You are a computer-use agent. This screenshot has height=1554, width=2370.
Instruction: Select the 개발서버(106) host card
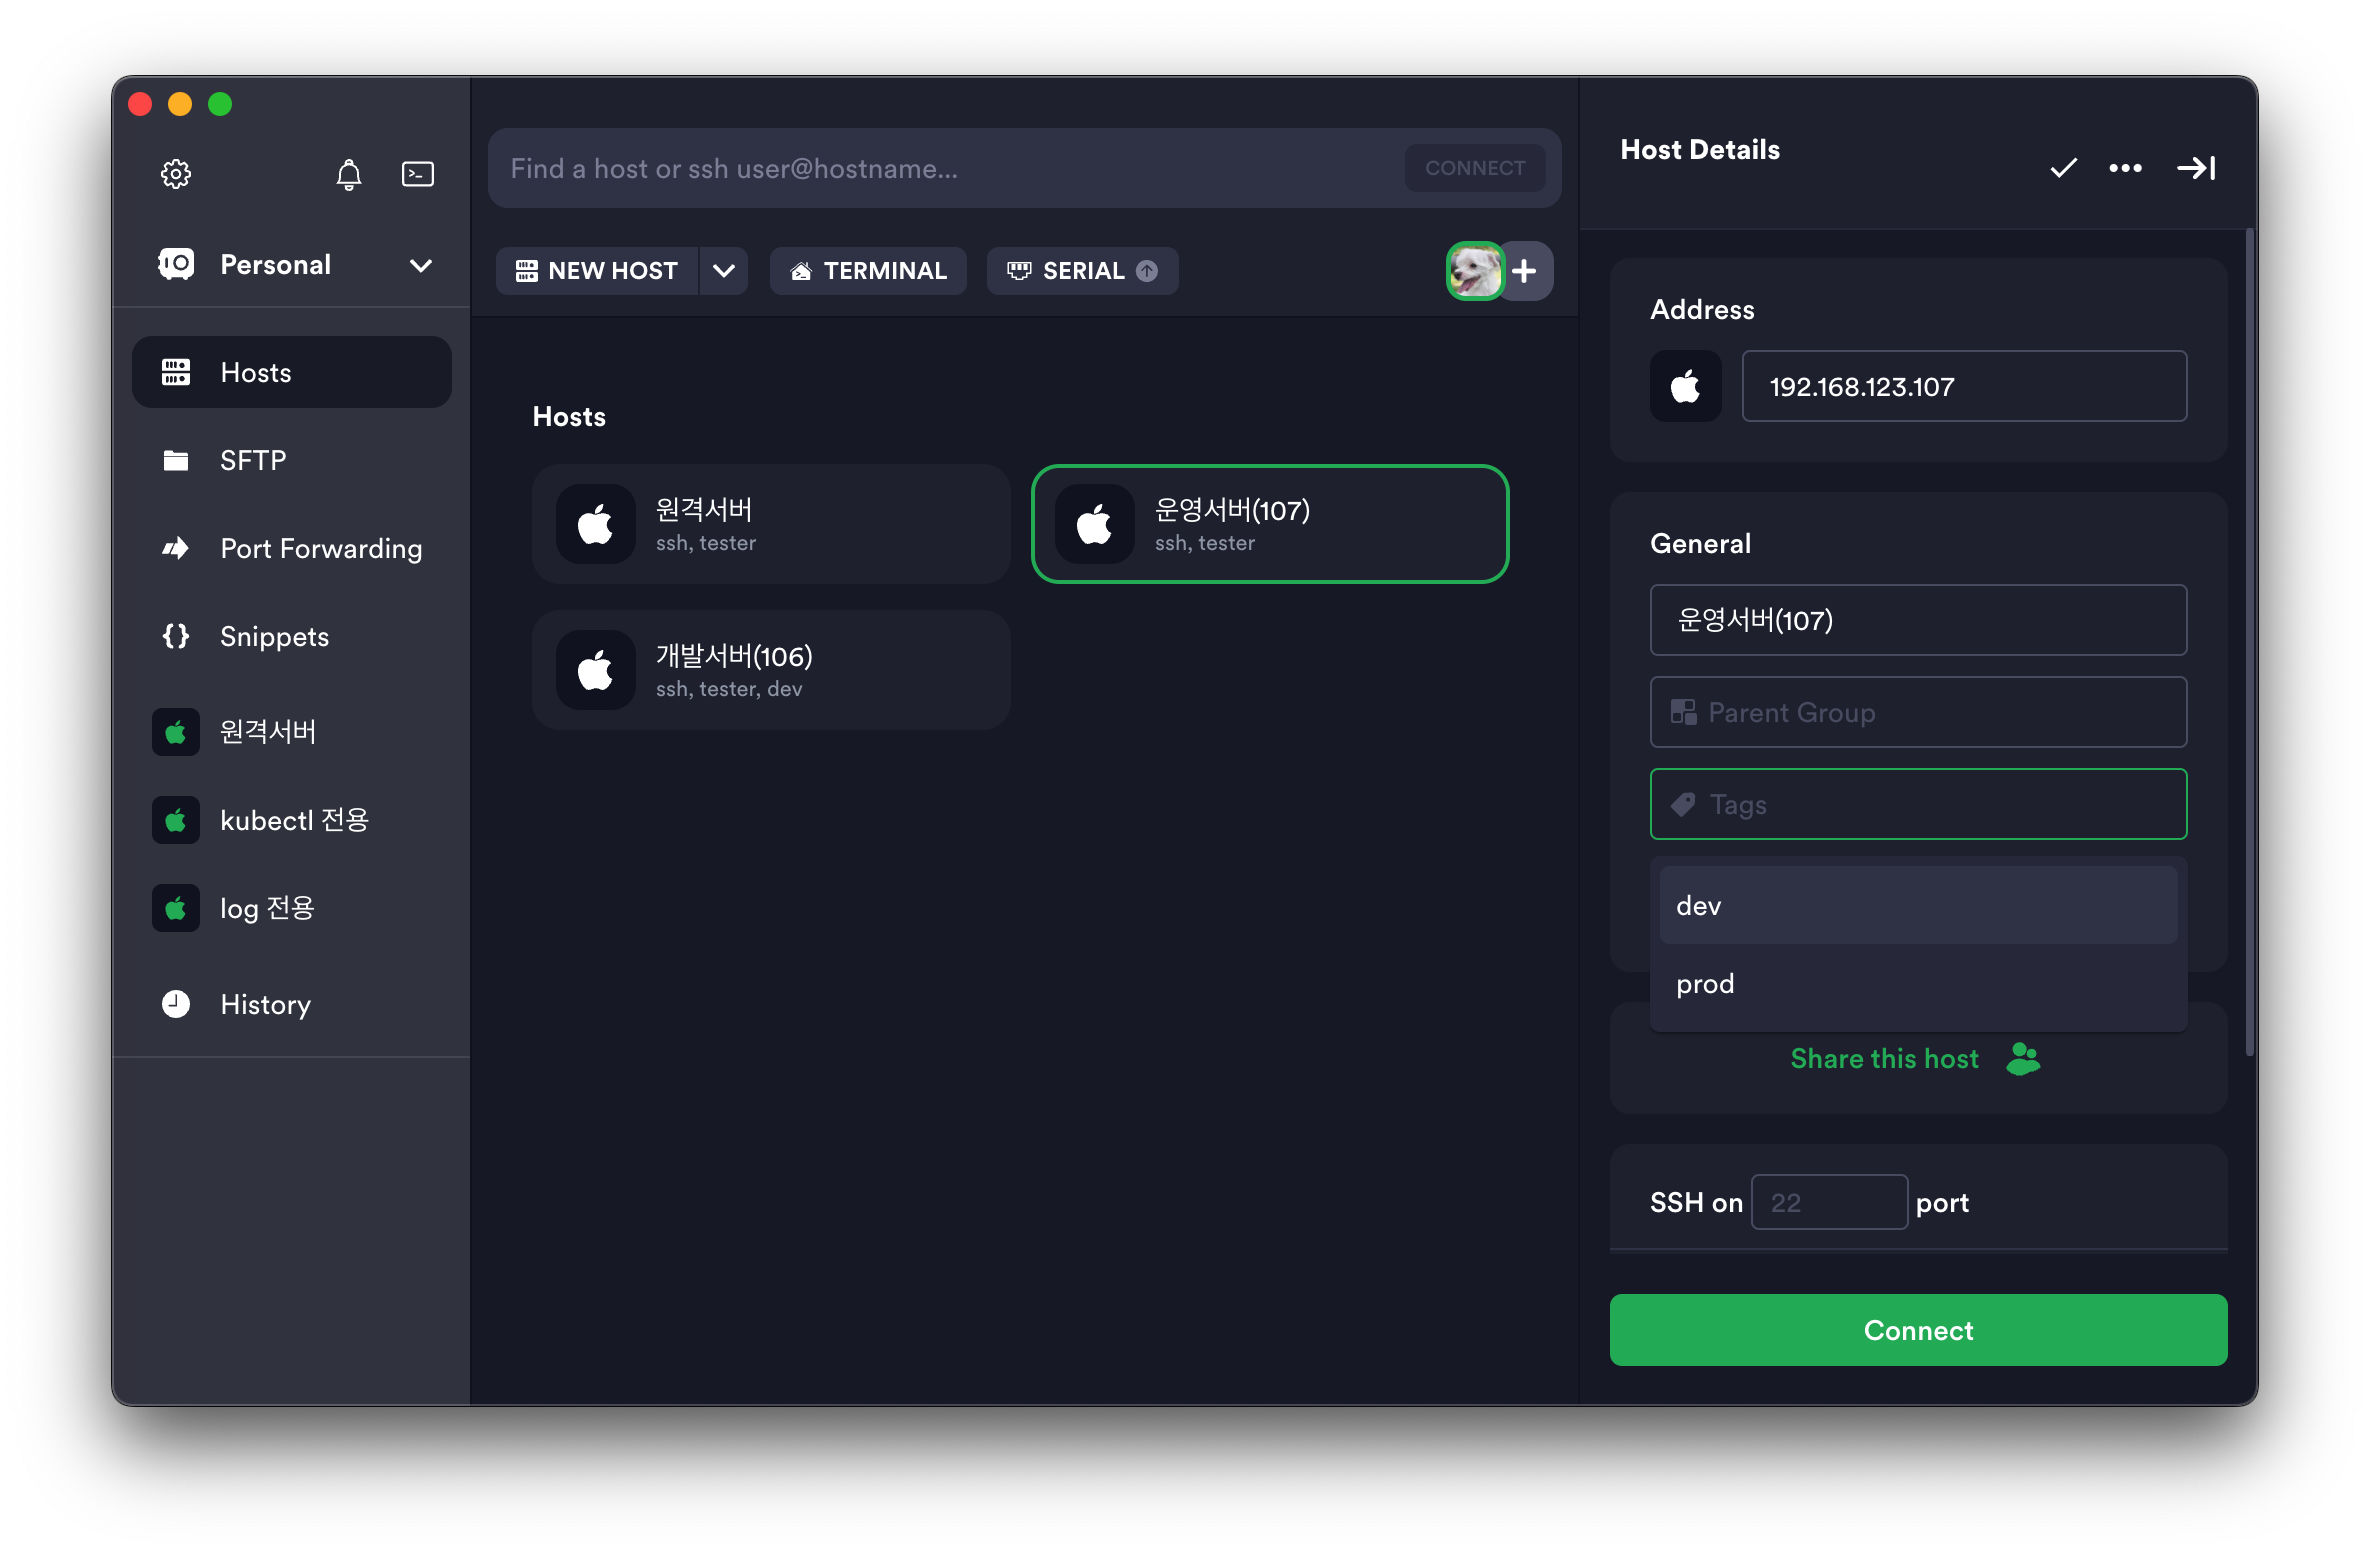tap(770, 670)
